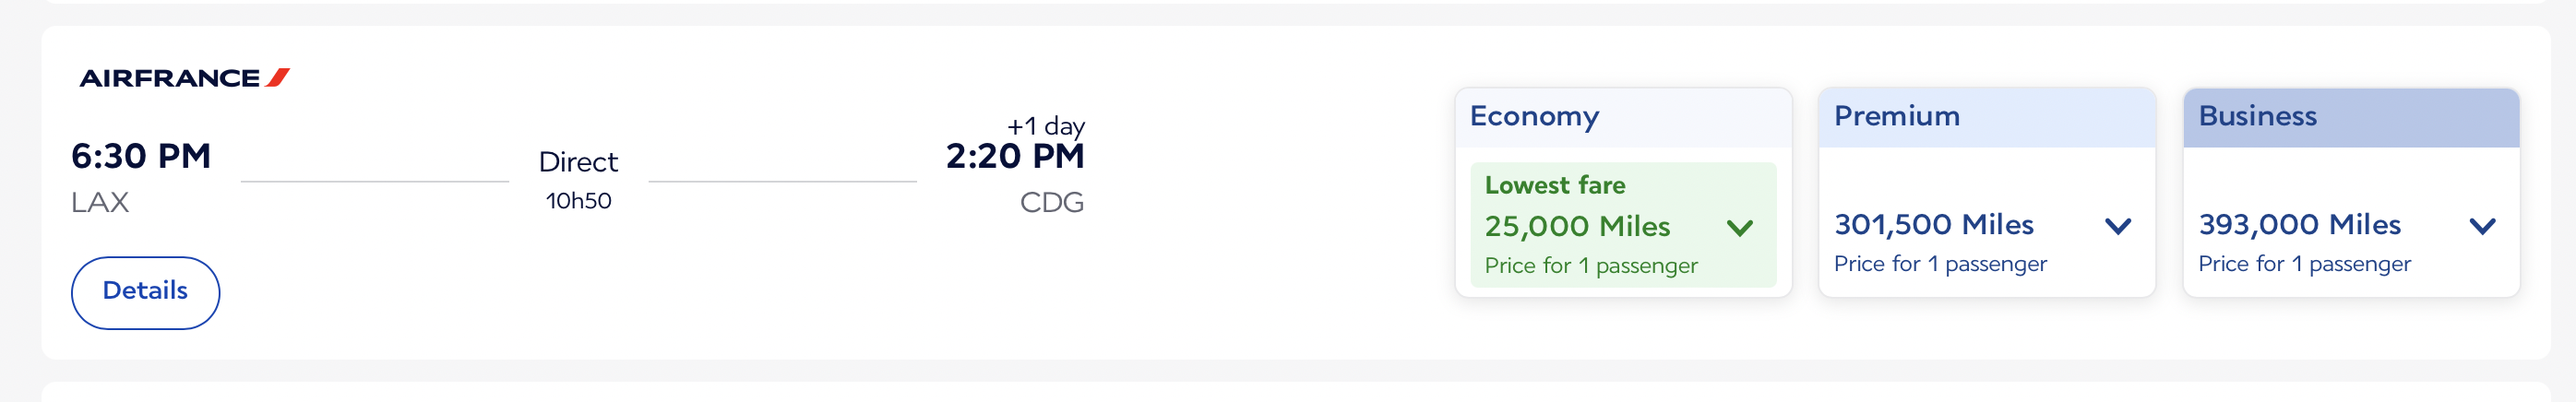Choose the 393,000 Miles fare
Image resolution: width=2576 pixels, height=402 pixels.
click(x=2299, y=225)
